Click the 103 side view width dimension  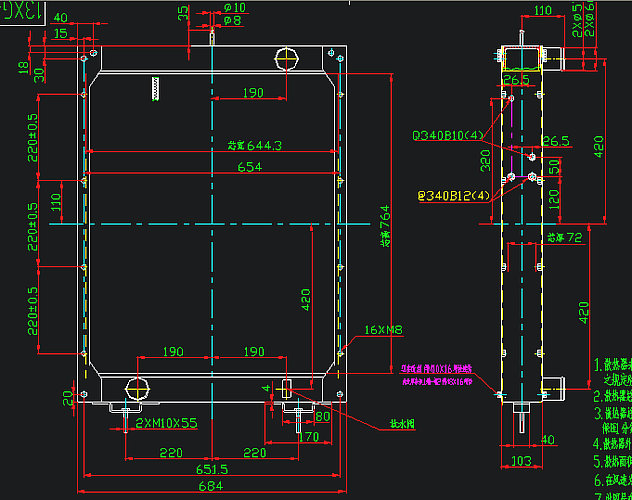[519, 460]
